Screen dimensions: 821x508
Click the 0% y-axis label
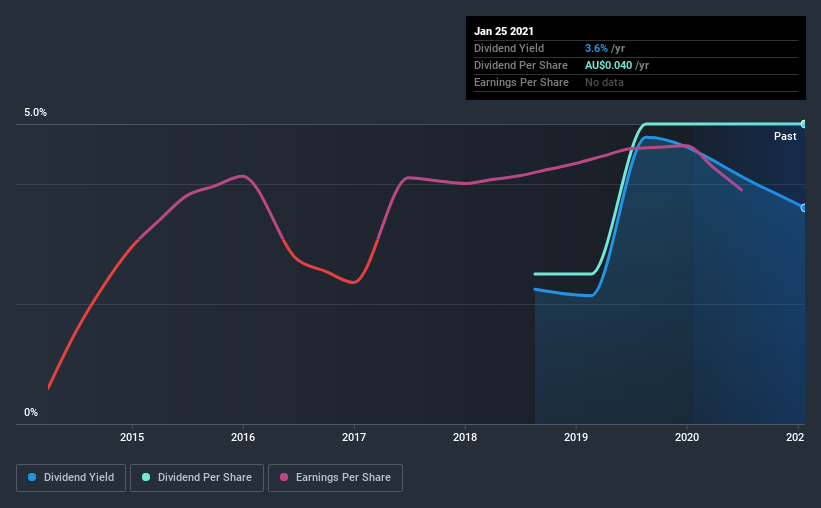tap(31, 413)
